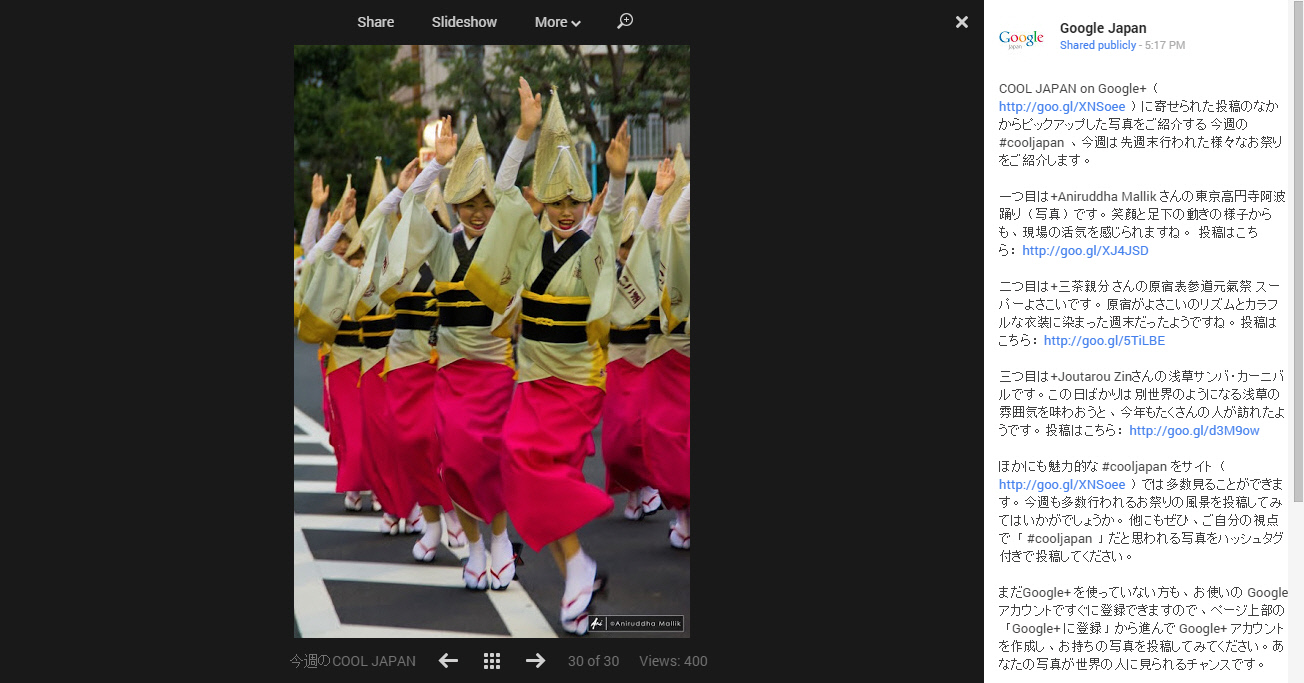Open the Google Japan profile name
The width and height of the screenshot is (1304, 683).
coord(1103,28)
